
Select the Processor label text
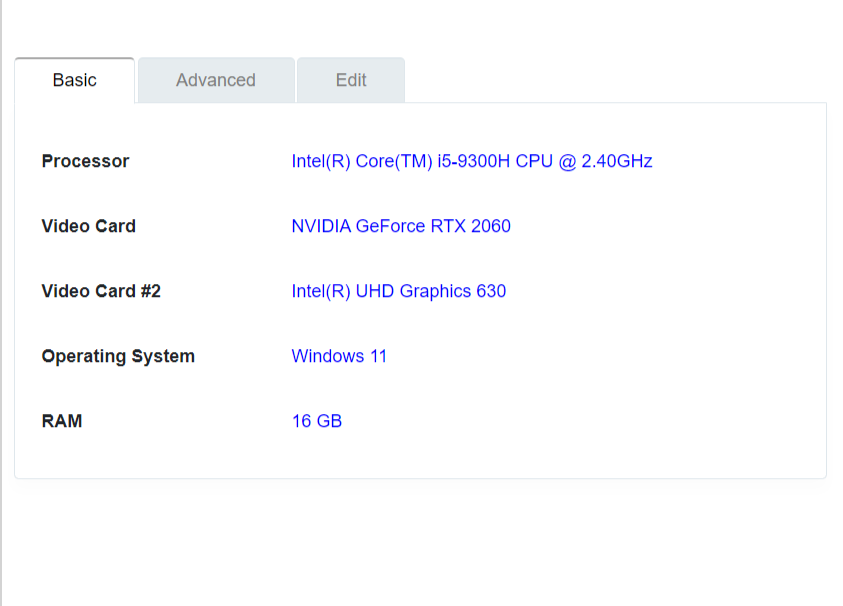[85, 161]
